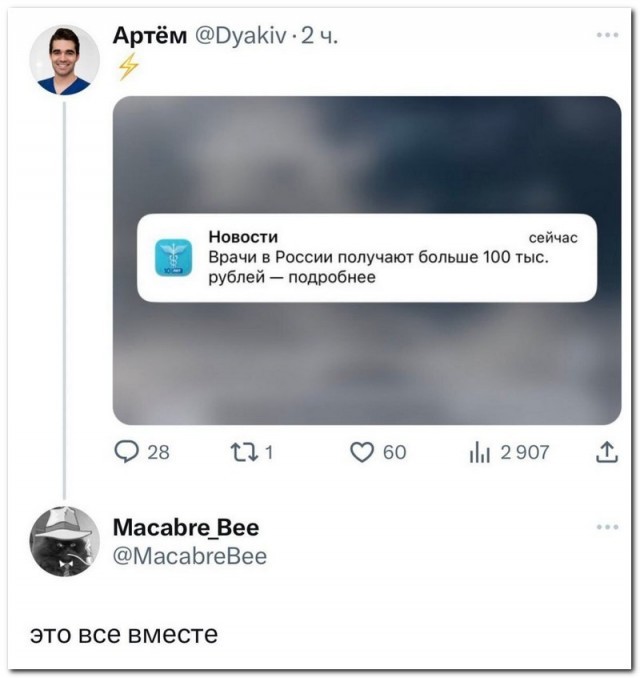Click the news app icon in notification
The image size is (640, 678).
pyautogui.click(x=173, y=257)
